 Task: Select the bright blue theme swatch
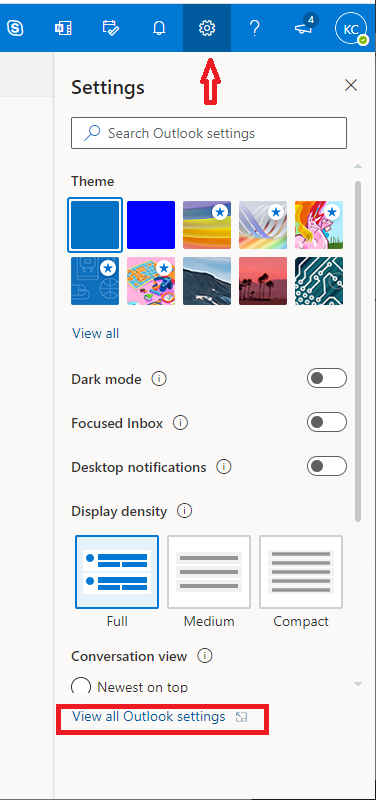[x=151, y=225]
